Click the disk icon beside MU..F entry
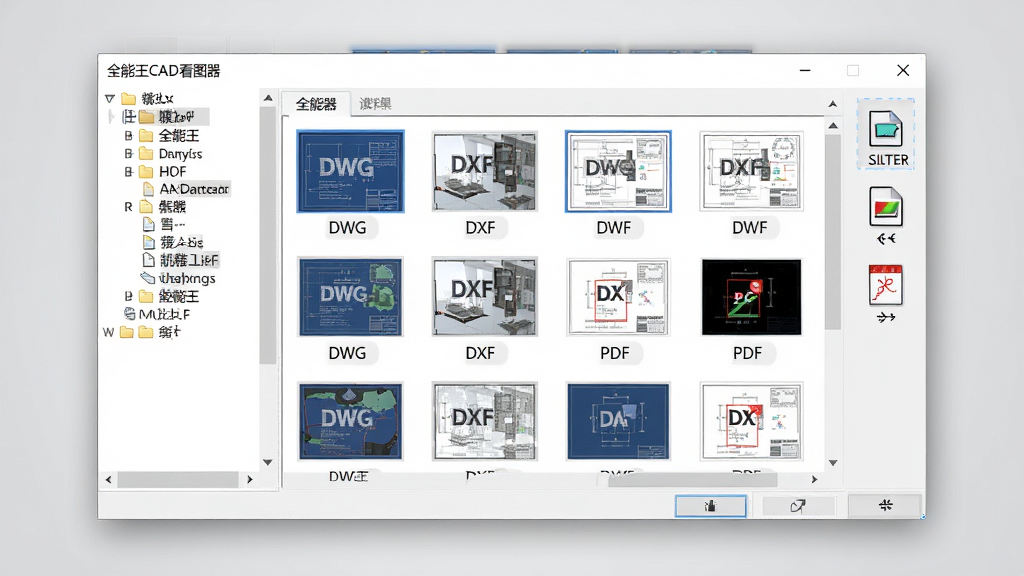 (130, 314)
